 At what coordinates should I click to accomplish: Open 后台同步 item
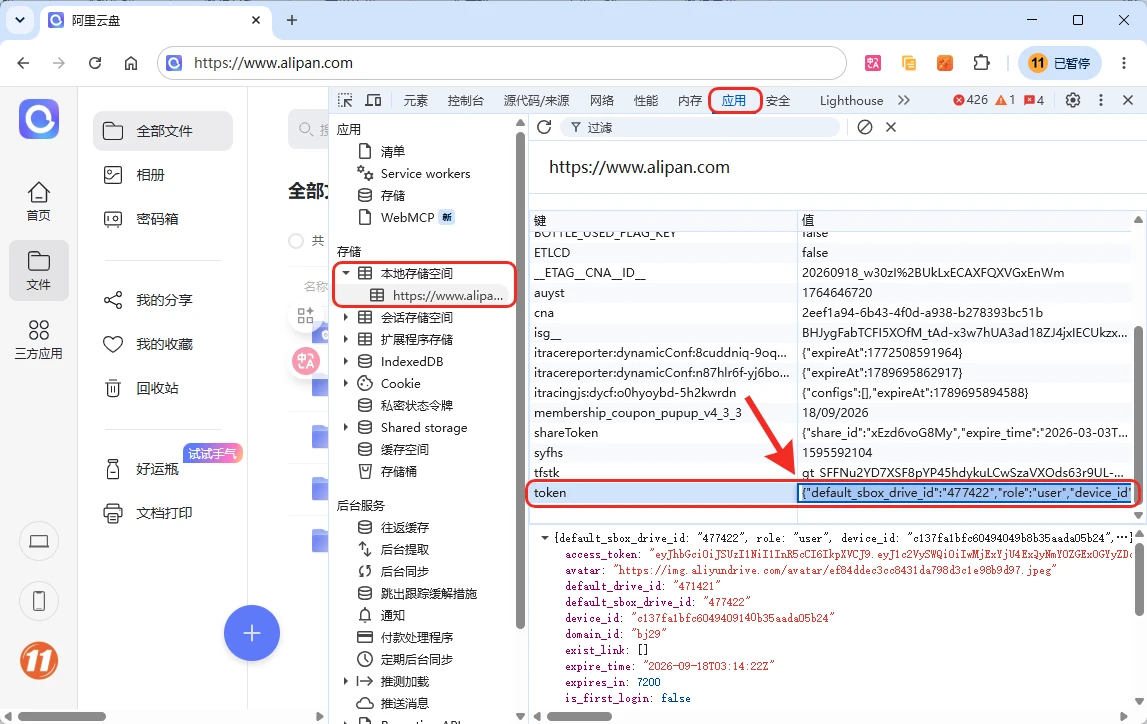tap(393, 571)
